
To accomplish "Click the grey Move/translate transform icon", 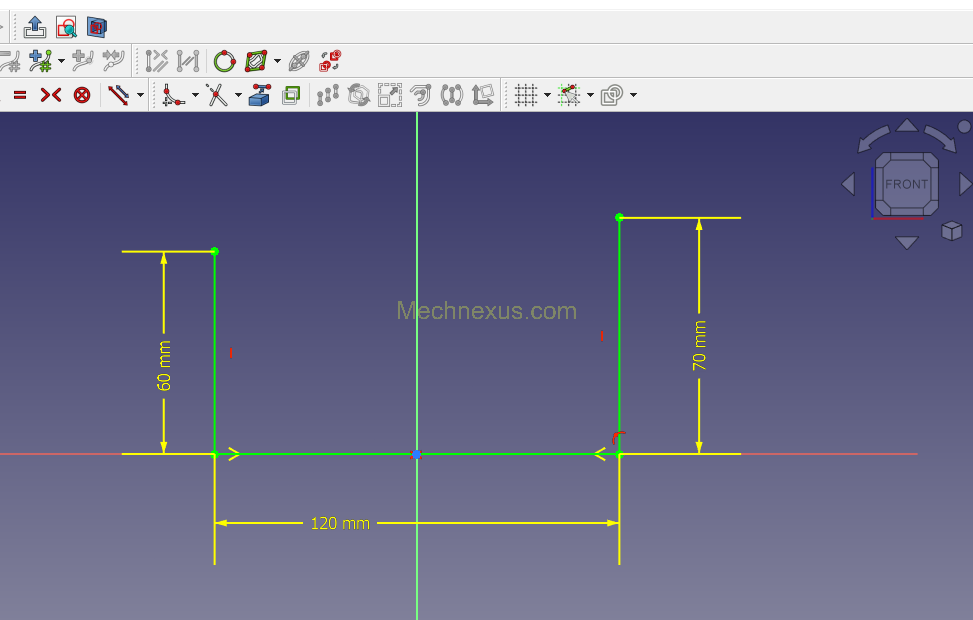I will pos(483,95).
